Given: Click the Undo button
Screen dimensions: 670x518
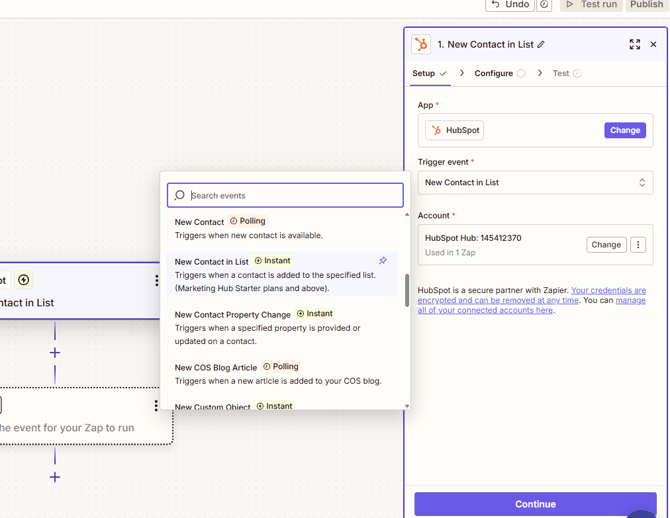Looking at the screenshot, I should coord(510,5).
